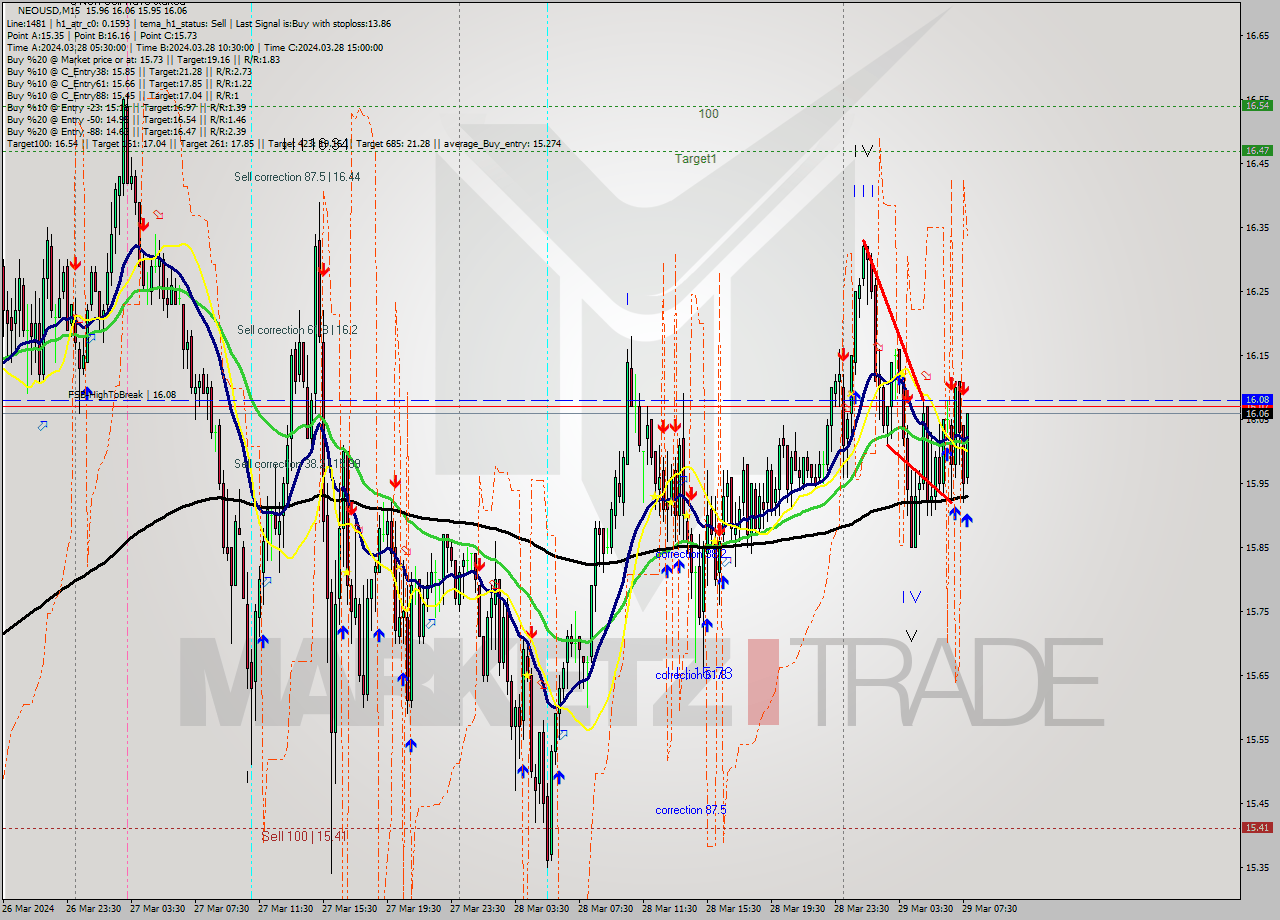Select the 'Buy %10 @ C_Entry88: 15.45' line
This screenshot has width=1280, height=920.
pos(121,95)
